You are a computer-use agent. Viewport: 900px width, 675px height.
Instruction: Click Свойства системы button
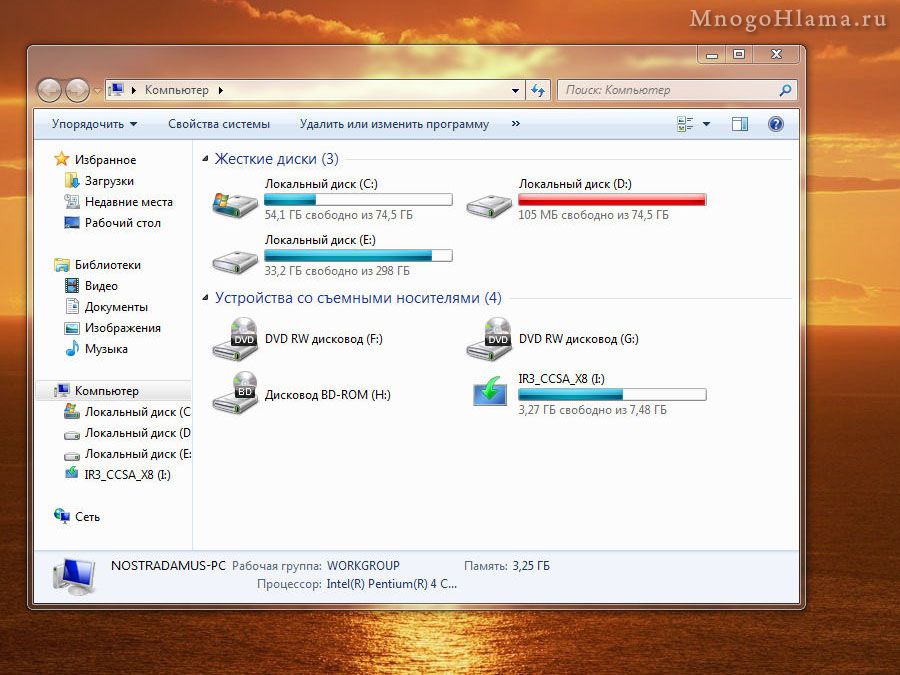tap(218, 124)
